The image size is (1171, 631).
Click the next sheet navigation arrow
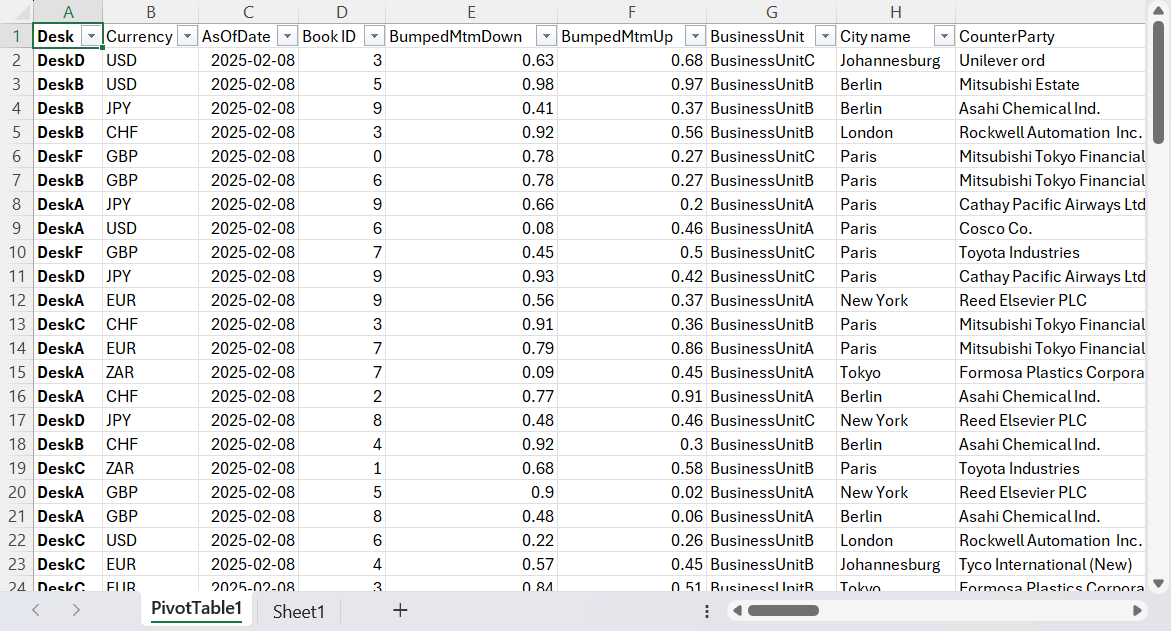click(x=76, y=610)
